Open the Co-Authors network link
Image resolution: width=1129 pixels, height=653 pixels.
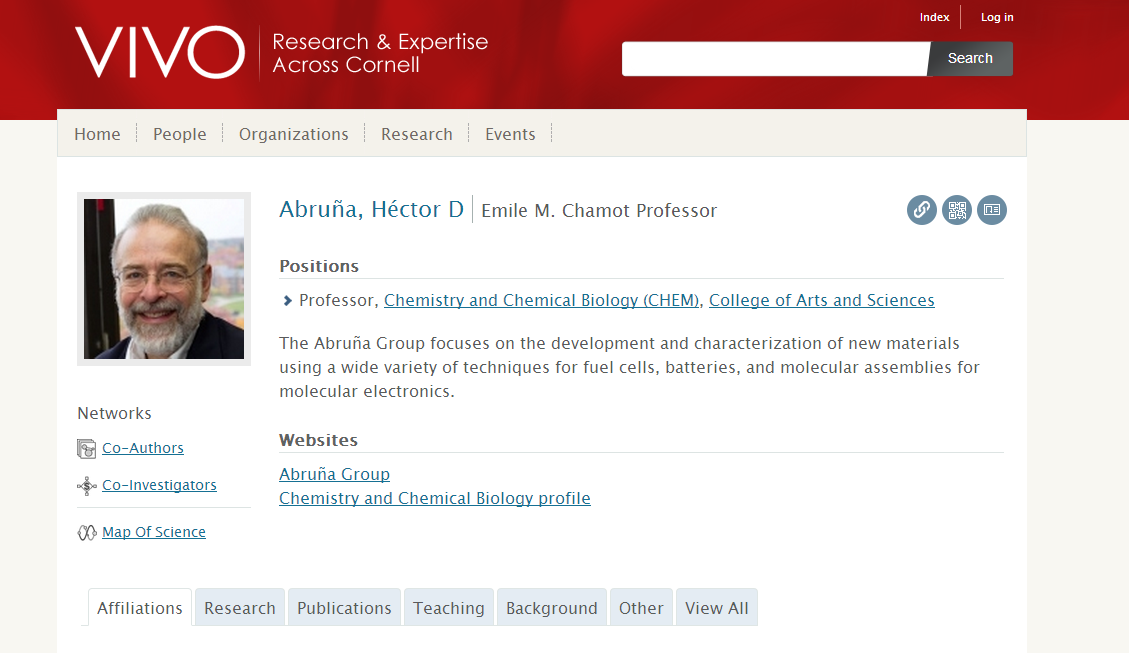(x=143, y=448)
